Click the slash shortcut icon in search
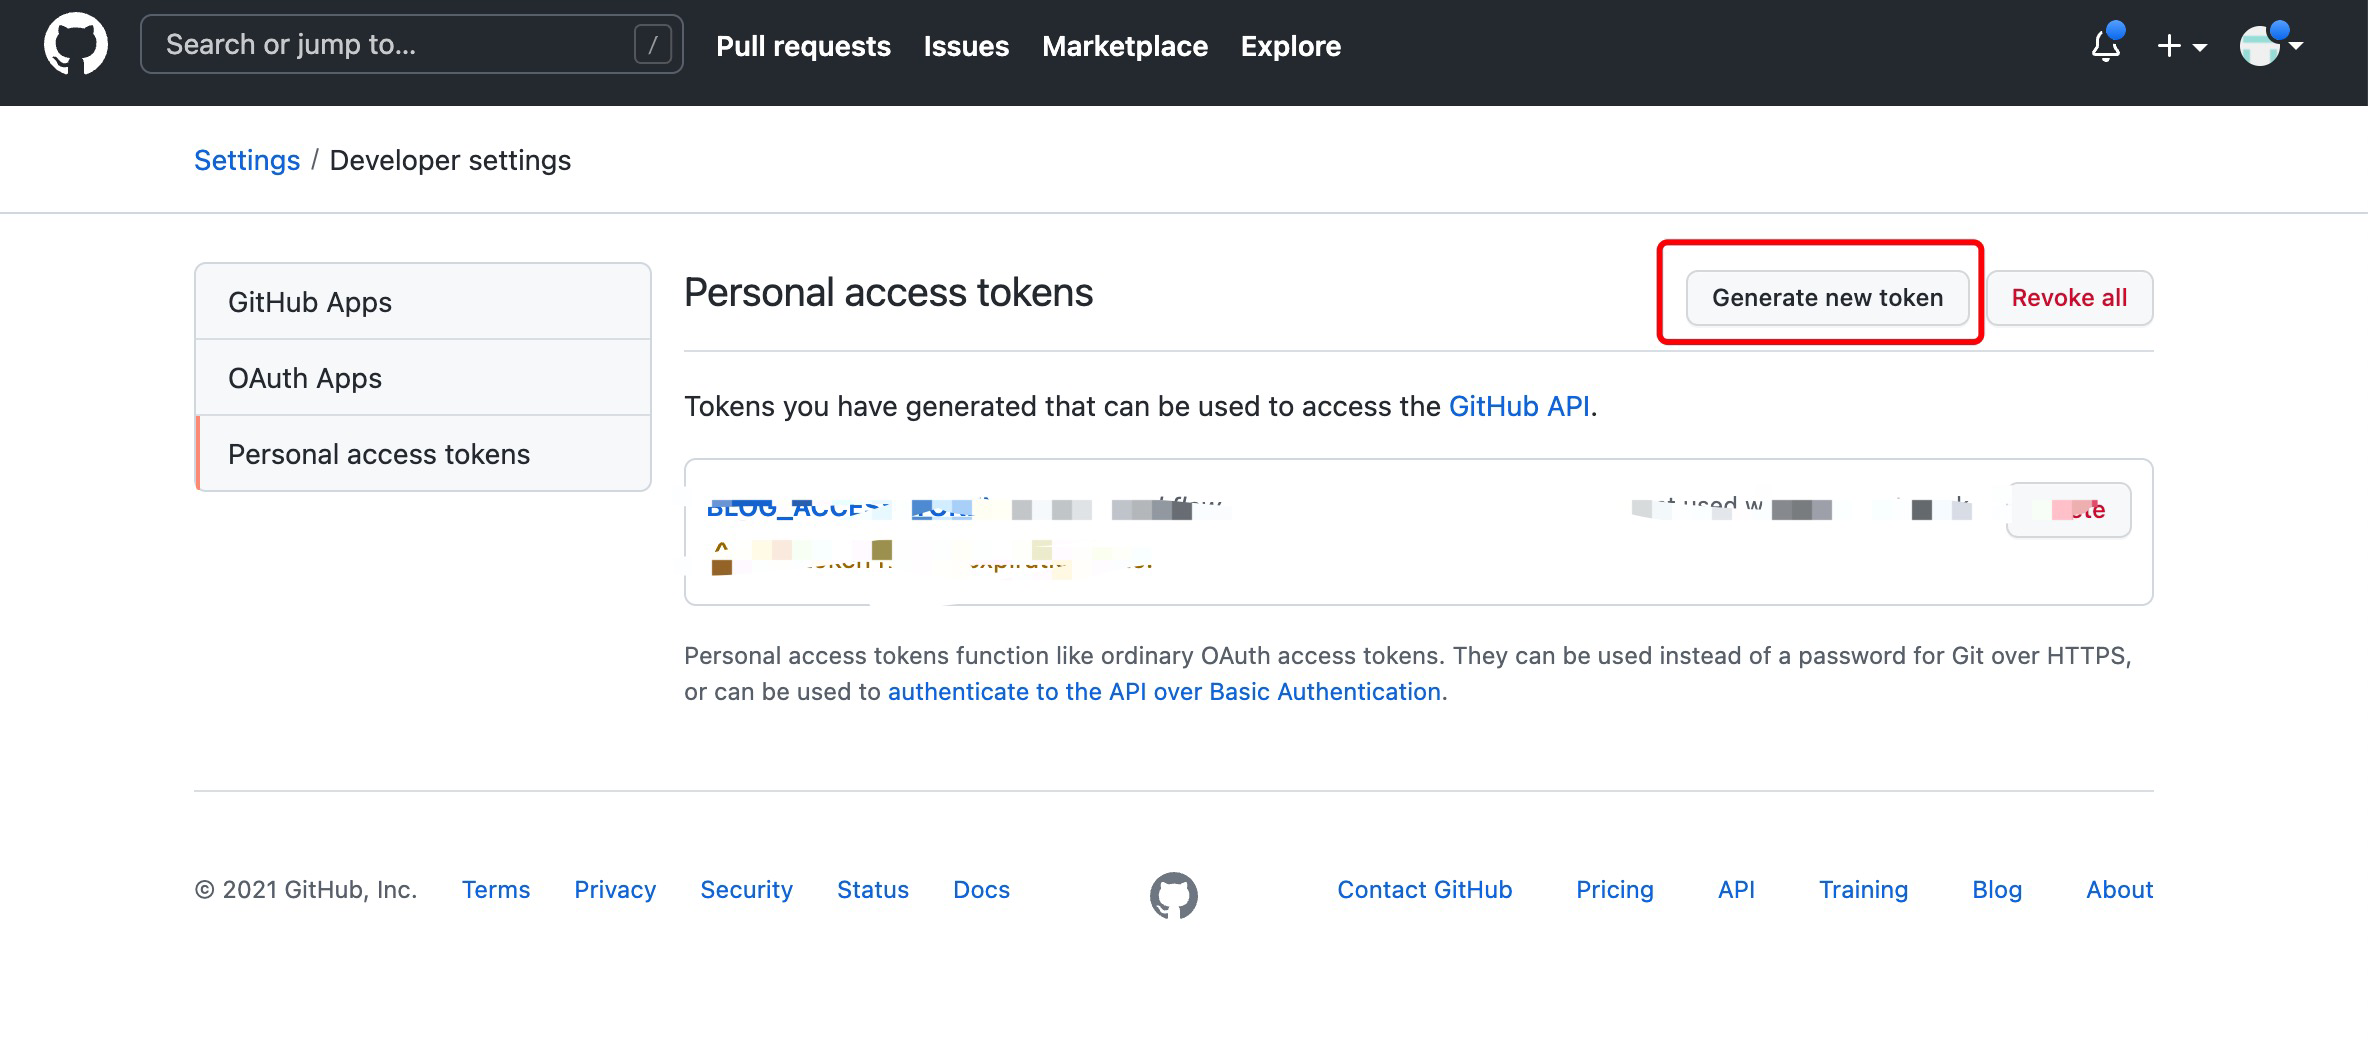This screenshot has width=2368, height=1040. click(652, 44)
